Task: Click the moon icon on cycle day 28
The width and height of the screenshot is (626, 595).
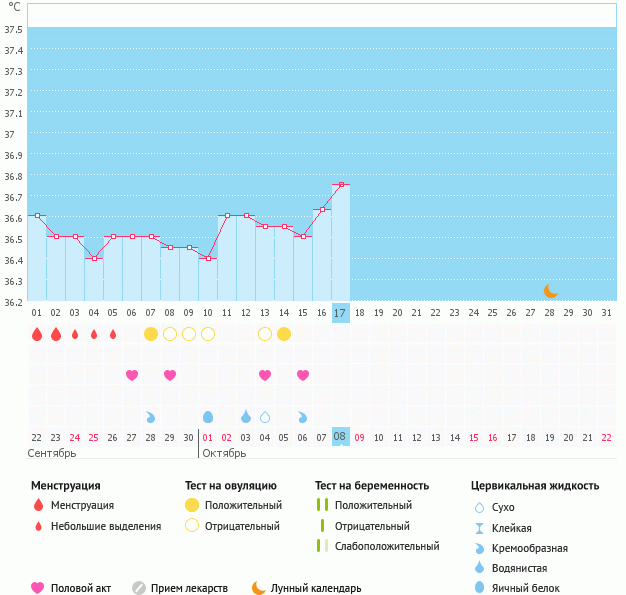Action: click(x=551, y=290)
